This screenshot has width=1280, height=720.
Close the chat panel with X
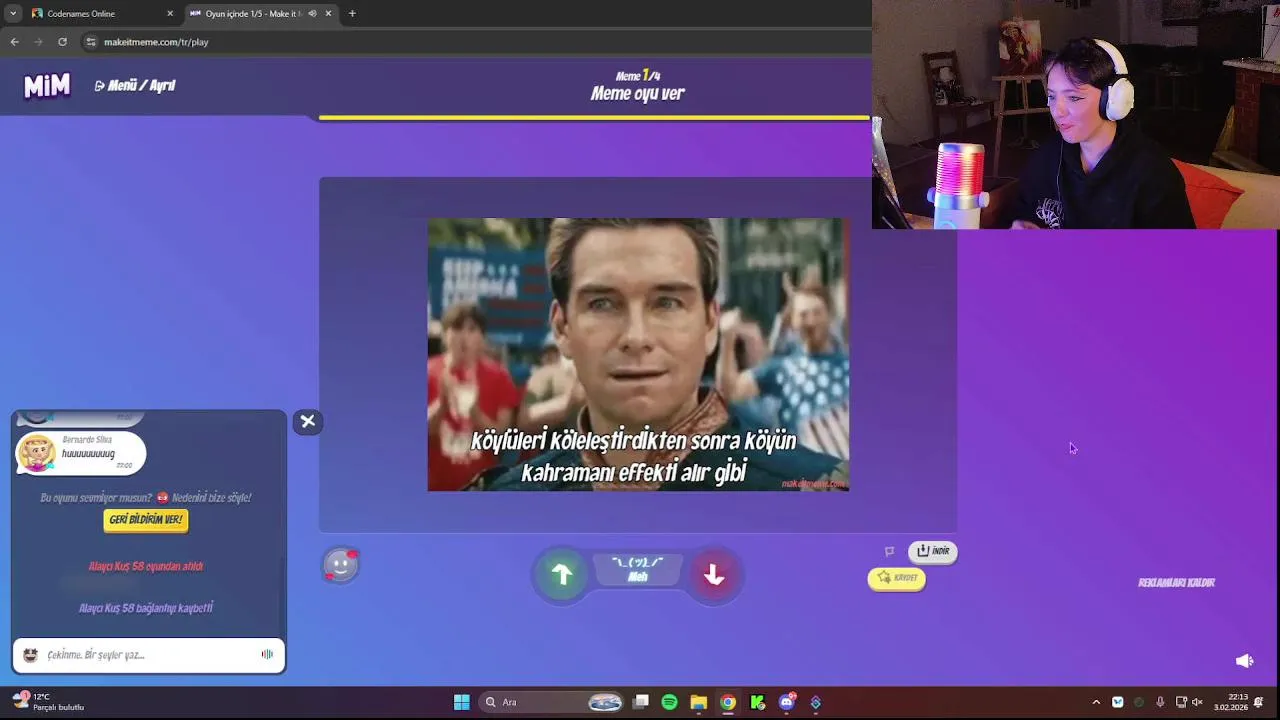pos(308,421)
